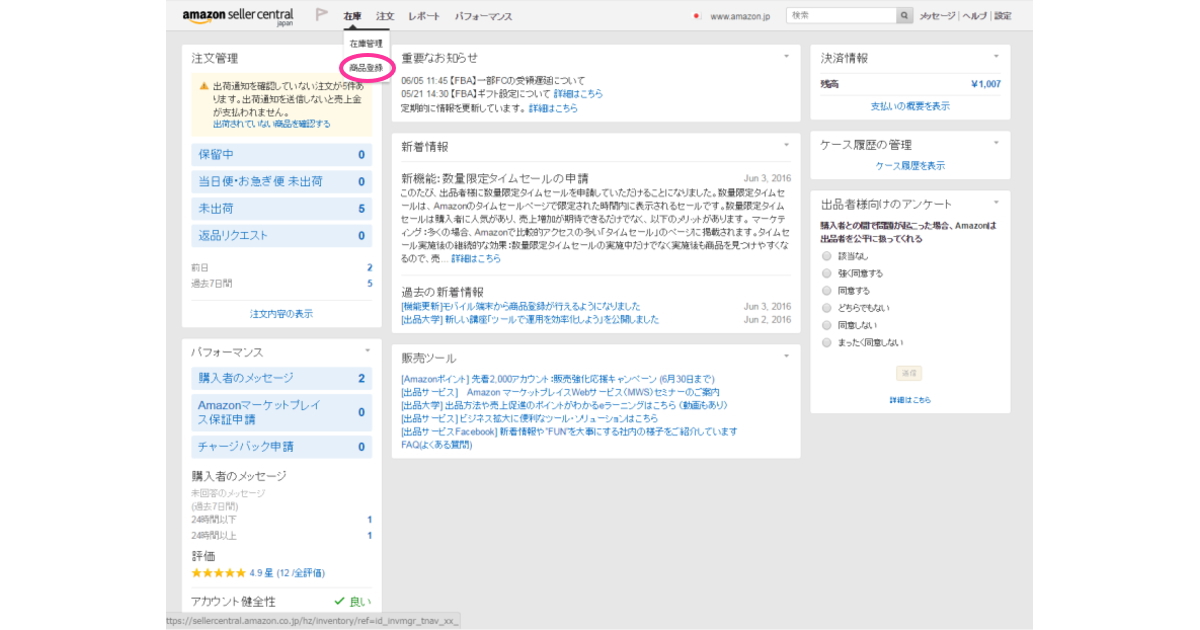Image resolution: width=1200 pixels, height=630 pixels.
Task: Open ビジネス拡大に便利なツール link
Action: point(529,418)
